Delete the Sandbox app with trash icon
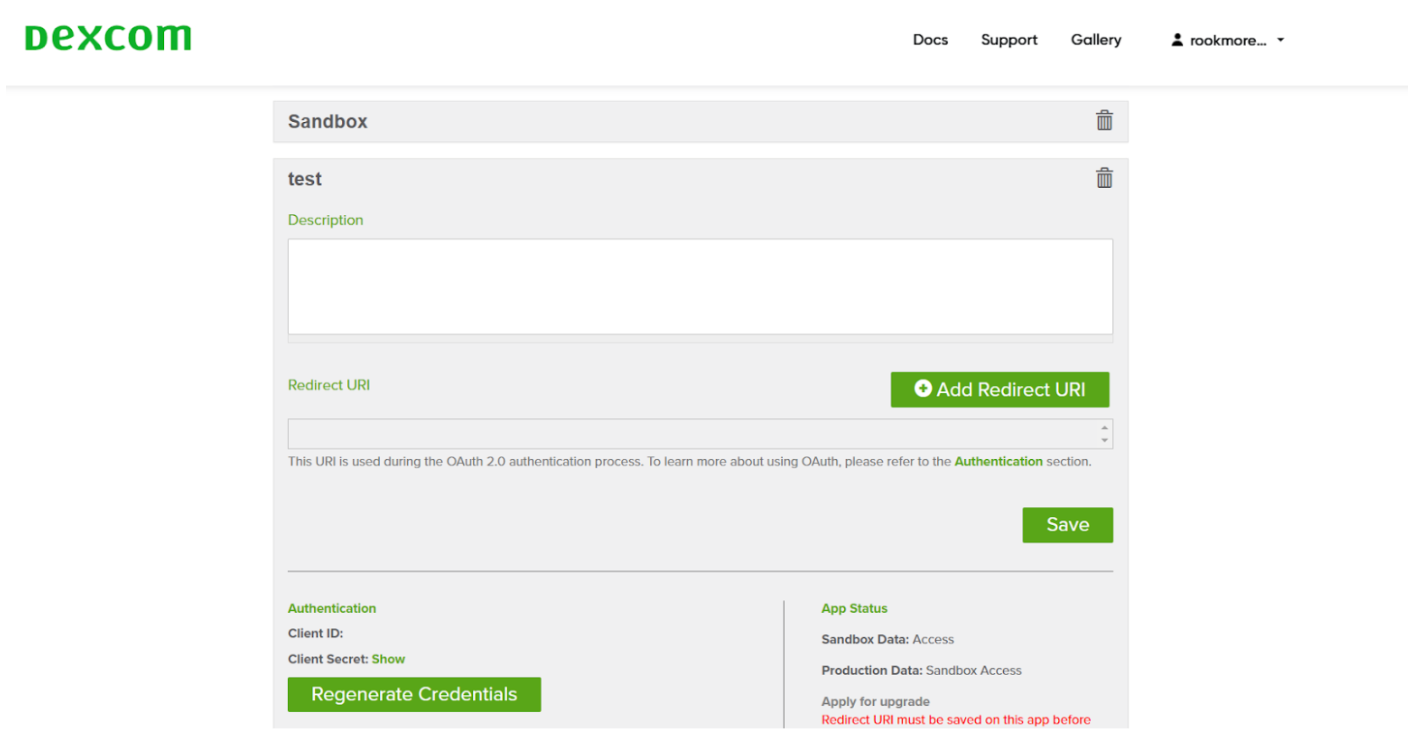The width and height of the screenshot is (1408, 750). pos(1104,121)
